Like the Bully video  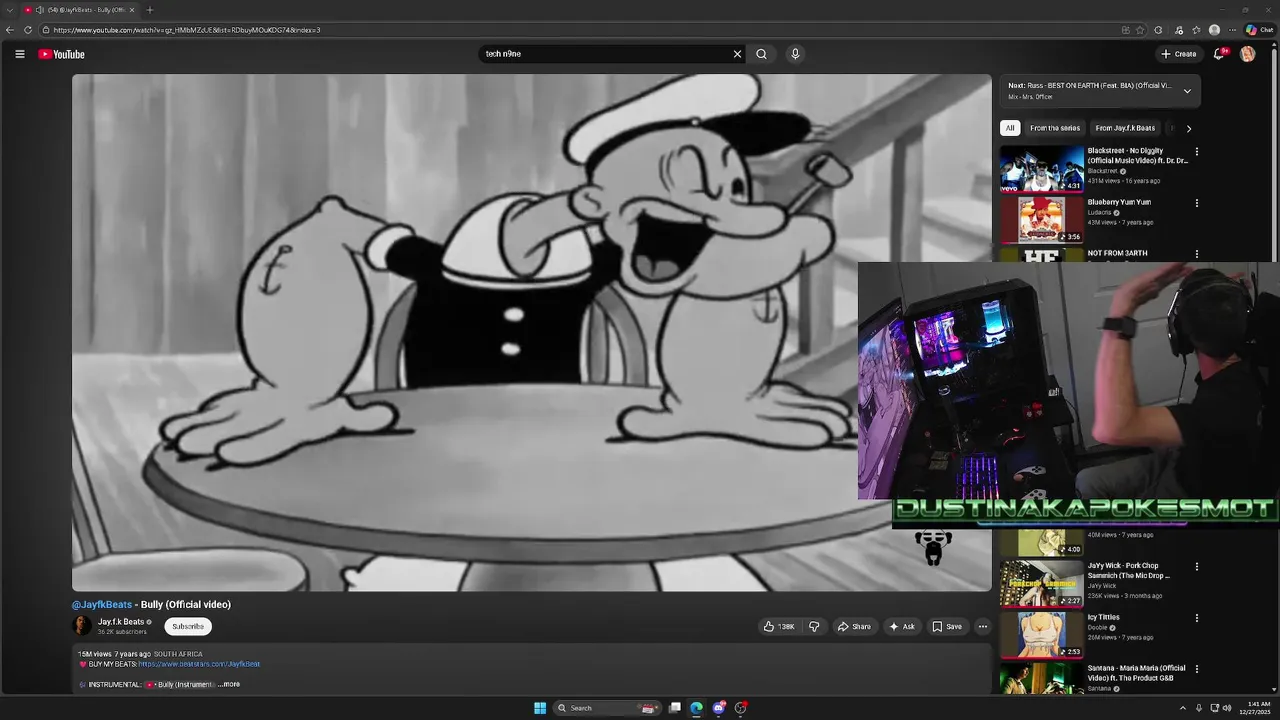779,627
